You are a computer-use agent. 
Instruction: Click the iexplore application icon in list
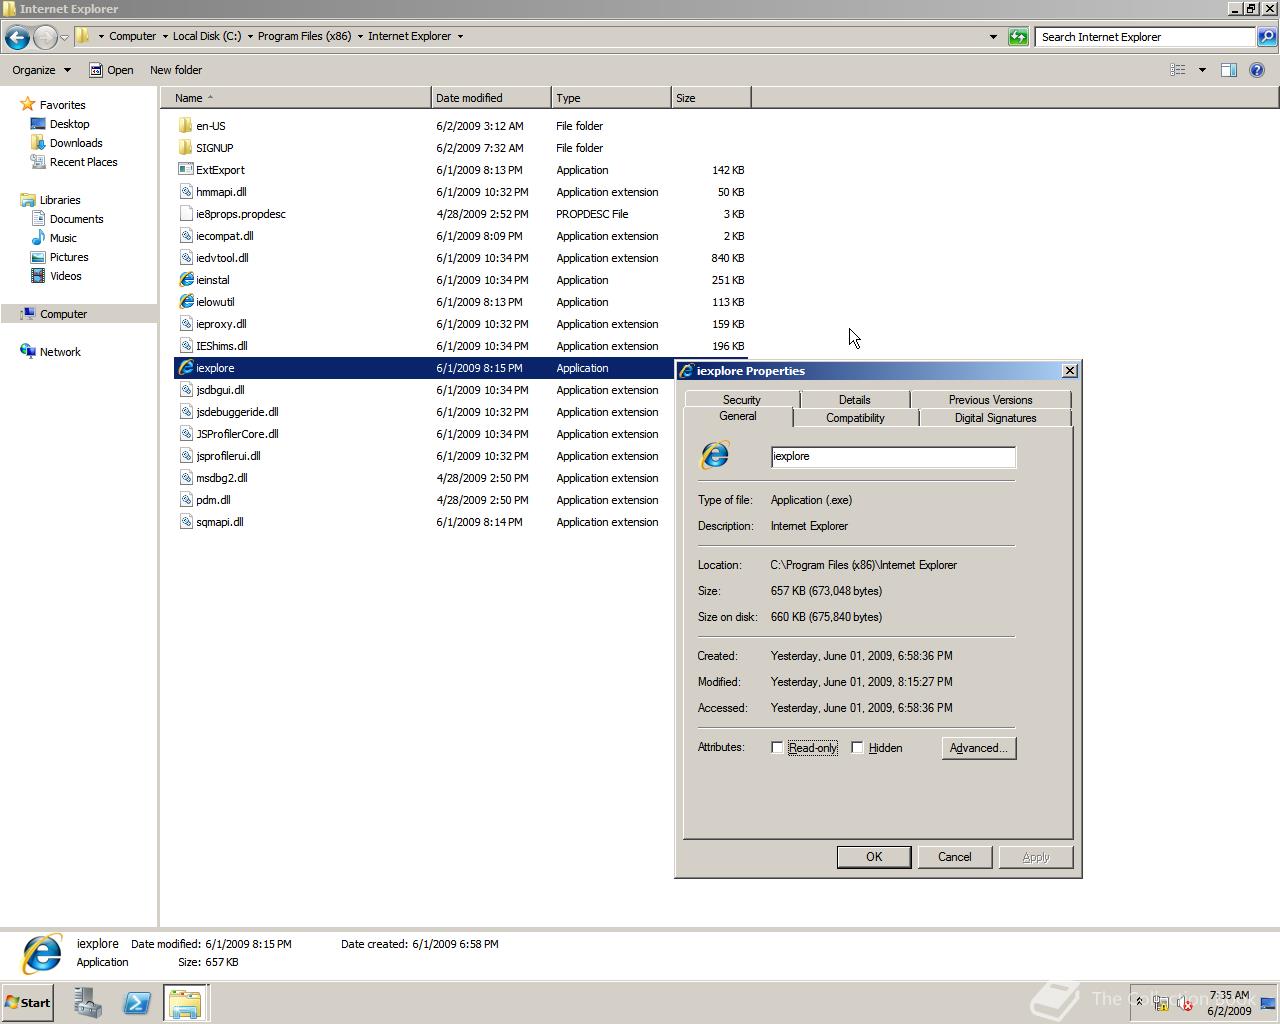[x=185, y=368]
